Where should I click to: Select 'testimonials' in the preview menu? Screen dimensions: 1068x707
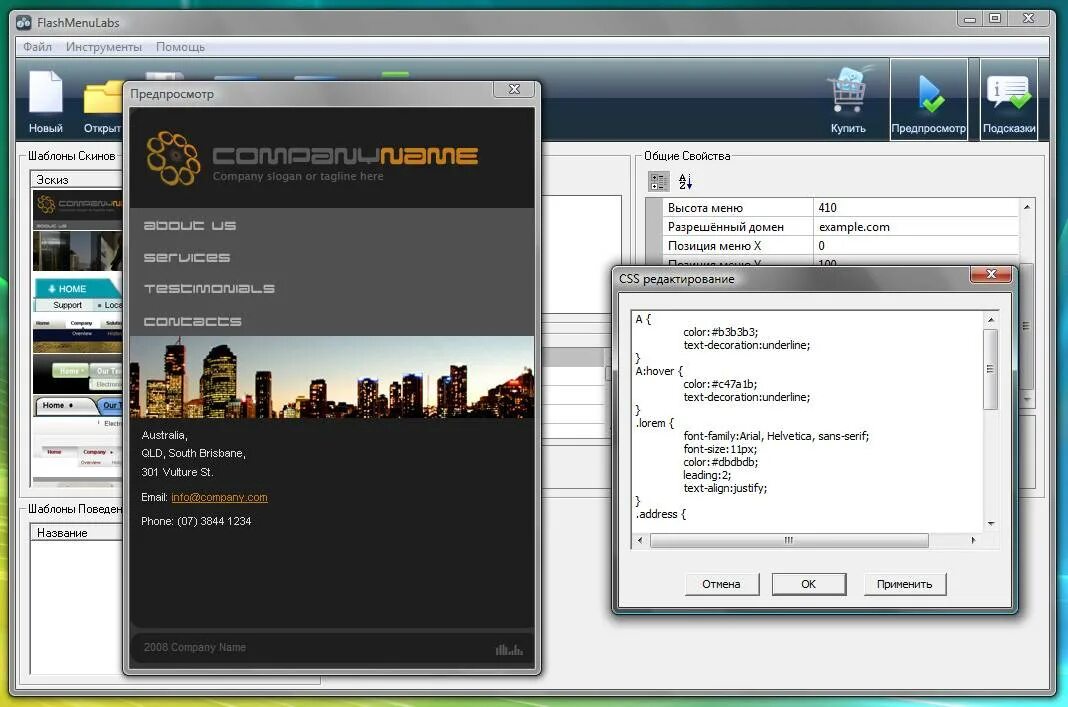point(209,289)
